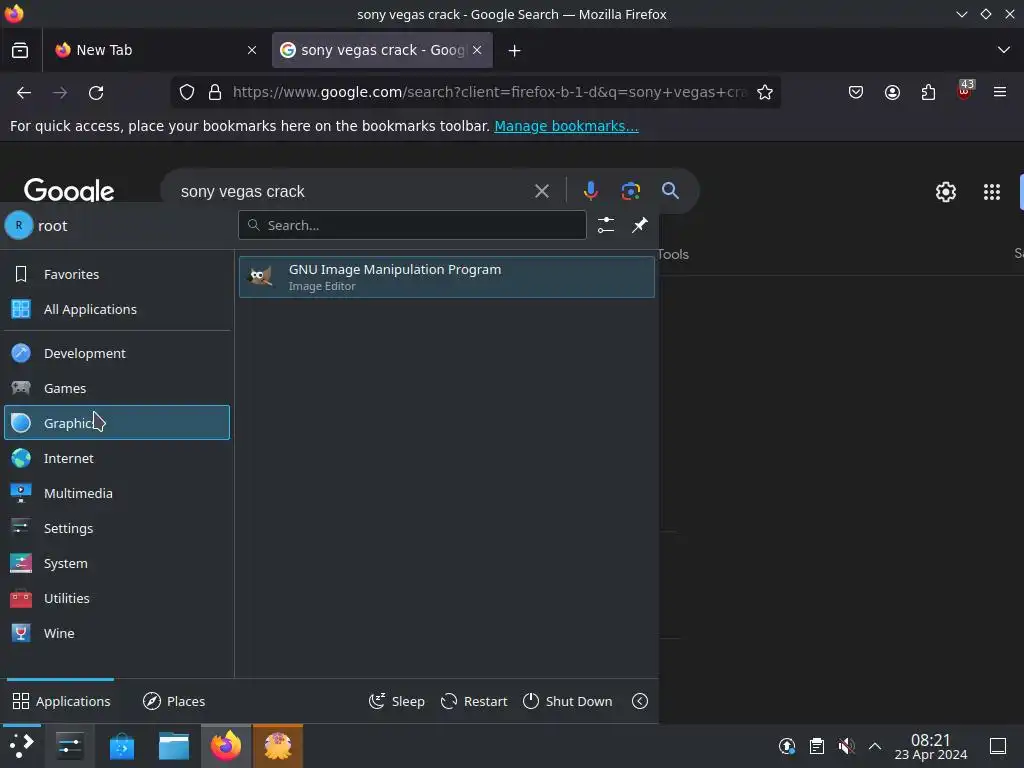This screenshot has height=768, width=1024.
Task: Go back to the previous page
Action: click(24, 93)
